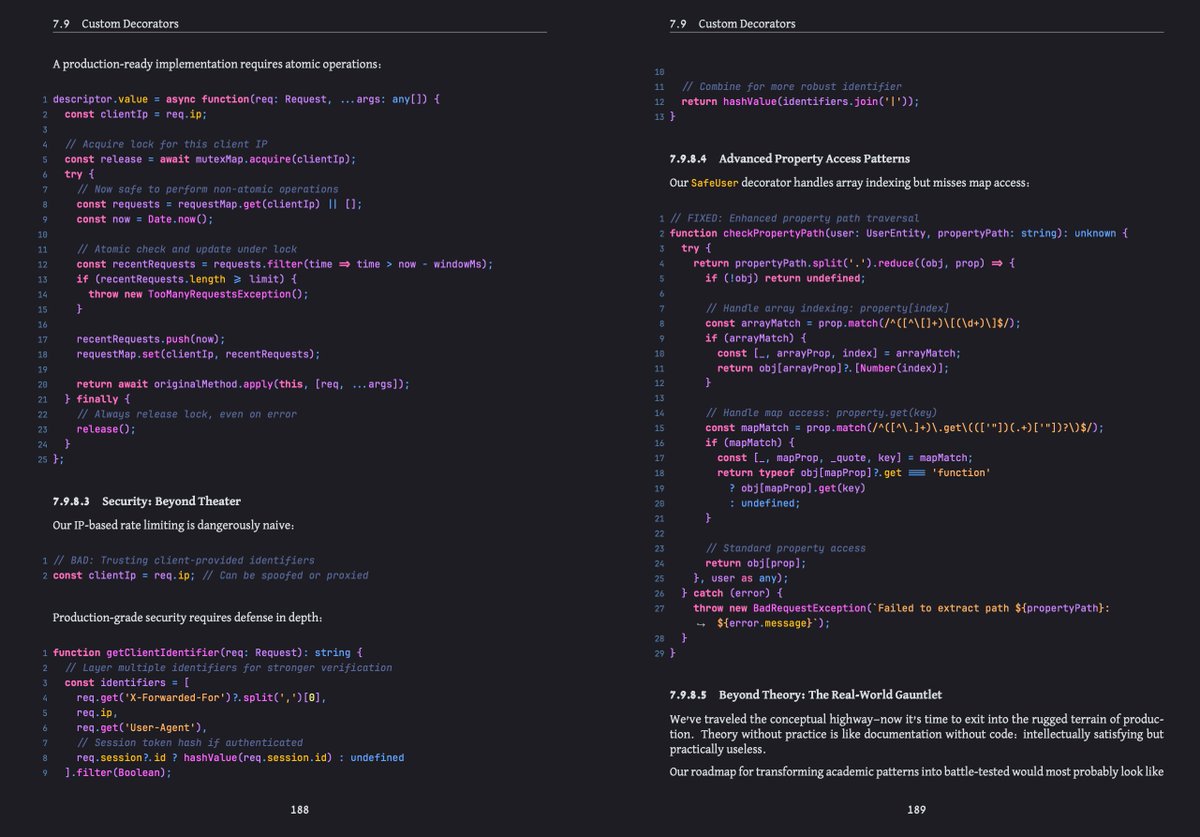Click the line containing 'X-Forwarded-For'

(202, 698)
